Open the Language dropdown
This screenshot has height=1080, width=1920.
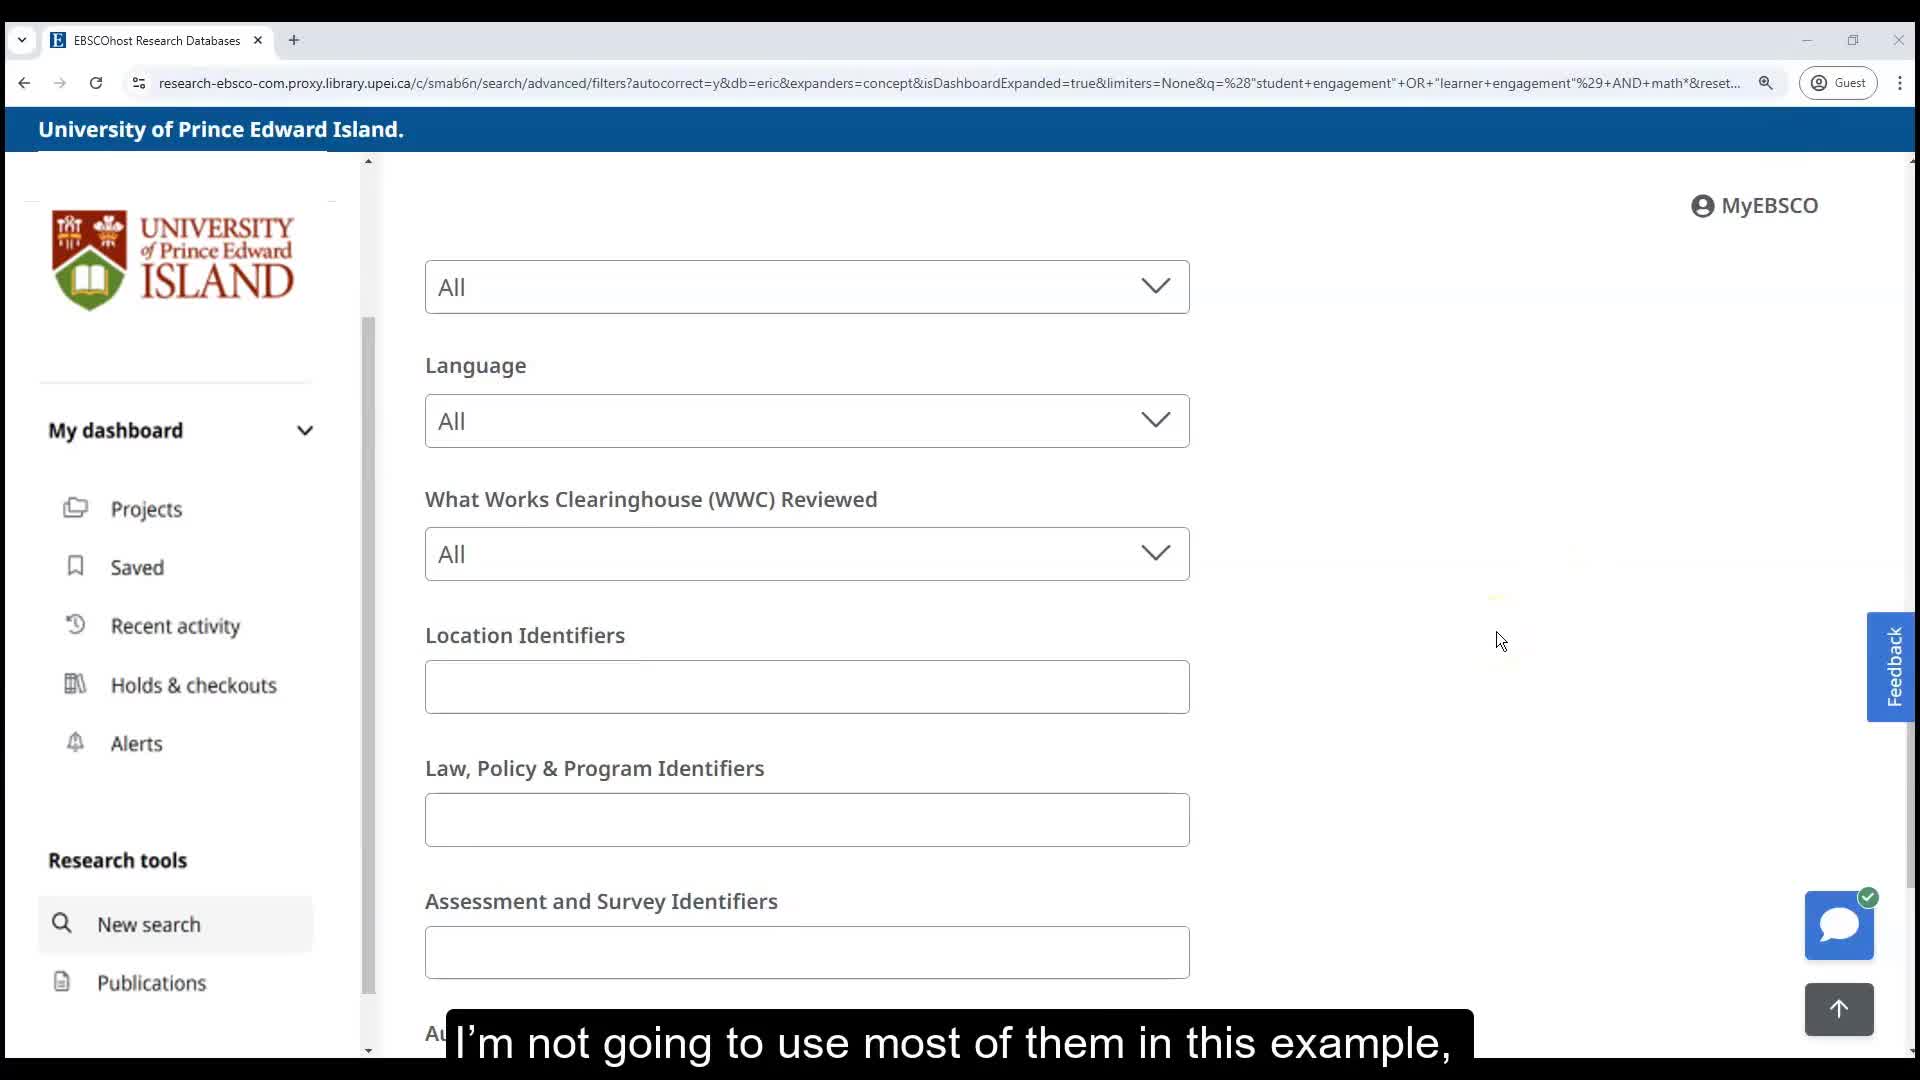(806, 421)
